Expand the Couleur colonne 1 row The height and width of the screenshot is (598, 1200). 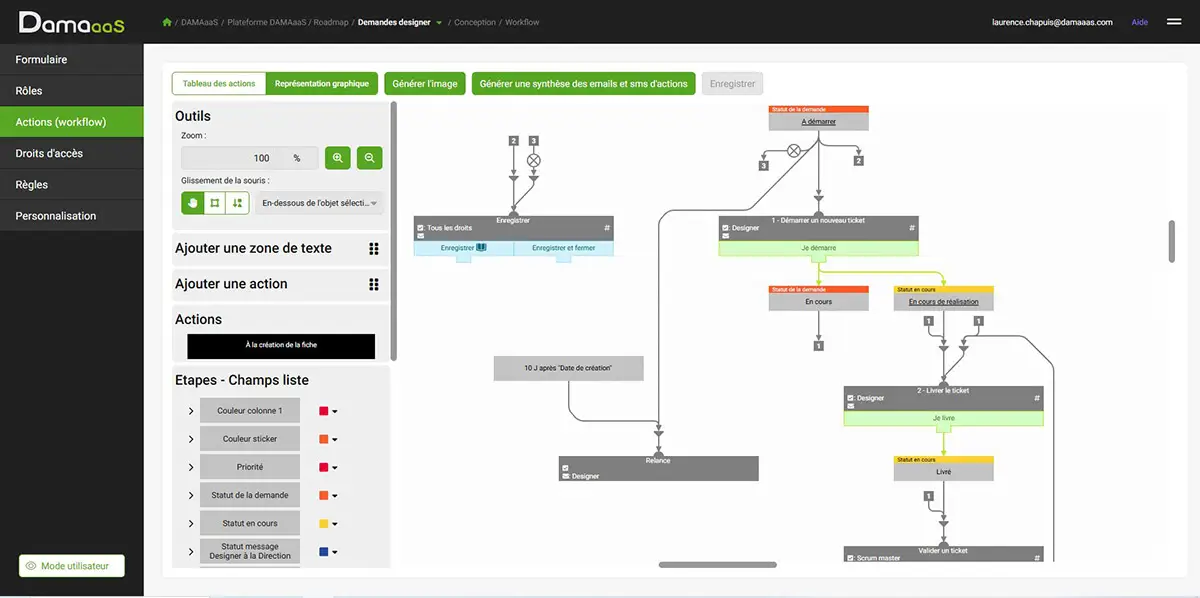click(x=191, y=411)
